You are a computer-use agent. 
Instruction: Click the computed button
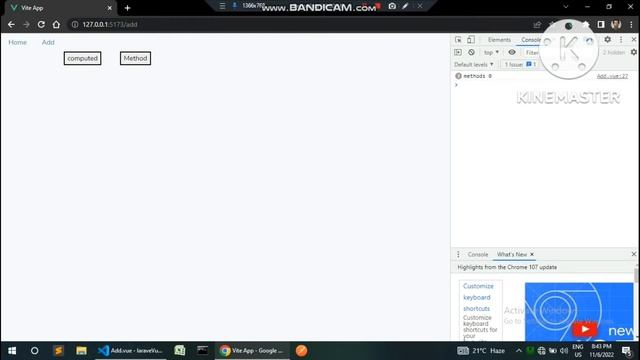82,58
